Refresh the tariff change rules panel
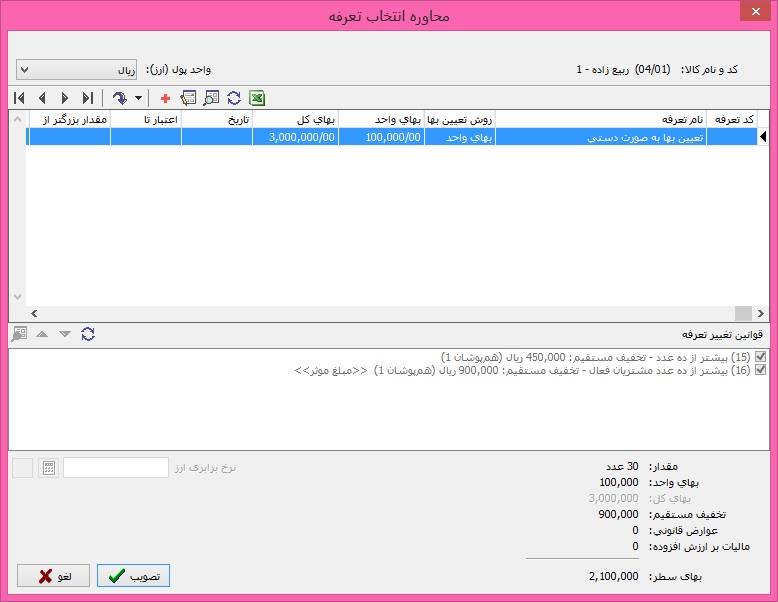 click(x=88, y=334)
